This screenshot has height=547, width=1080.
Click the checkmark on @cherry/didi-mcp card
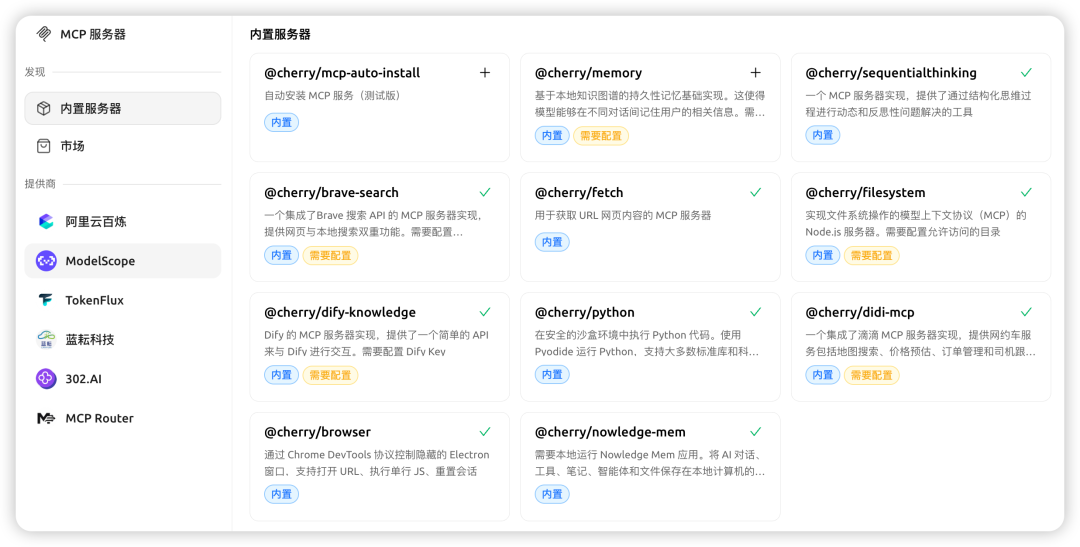coord(1026,312)
